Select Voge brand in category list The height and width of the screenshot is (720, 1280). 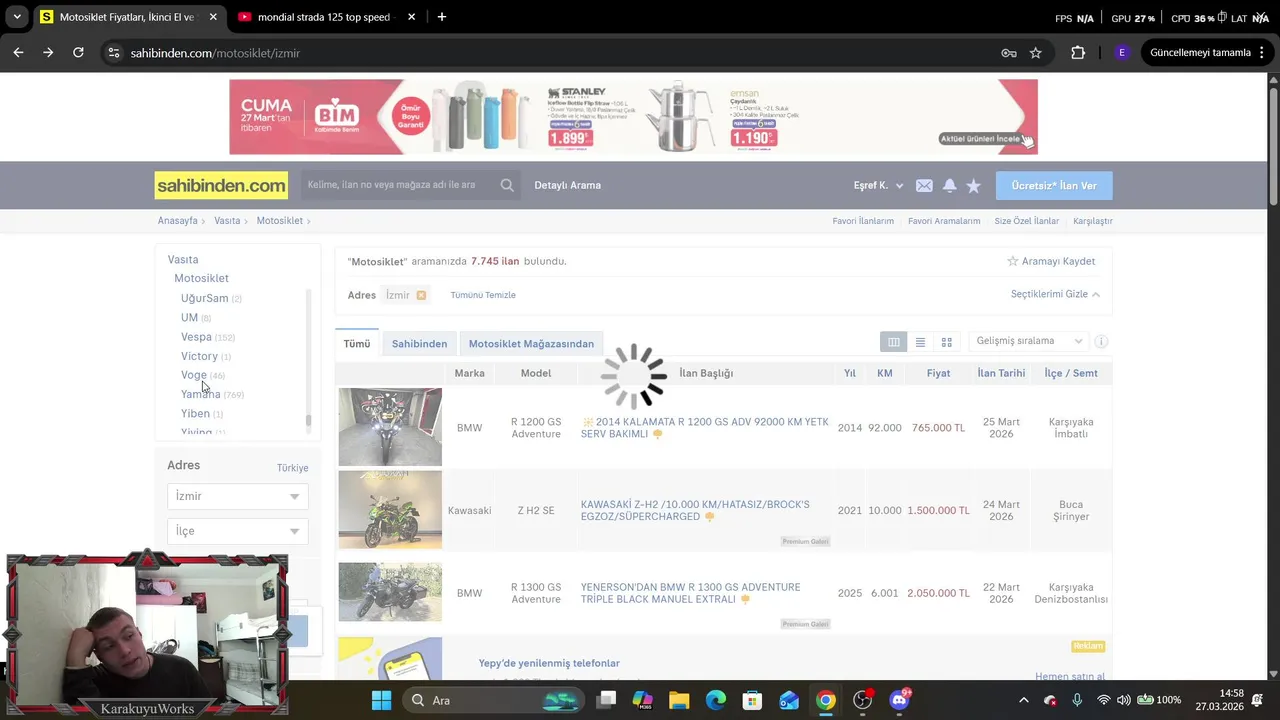pyautogui.click(x=194, y=375)
